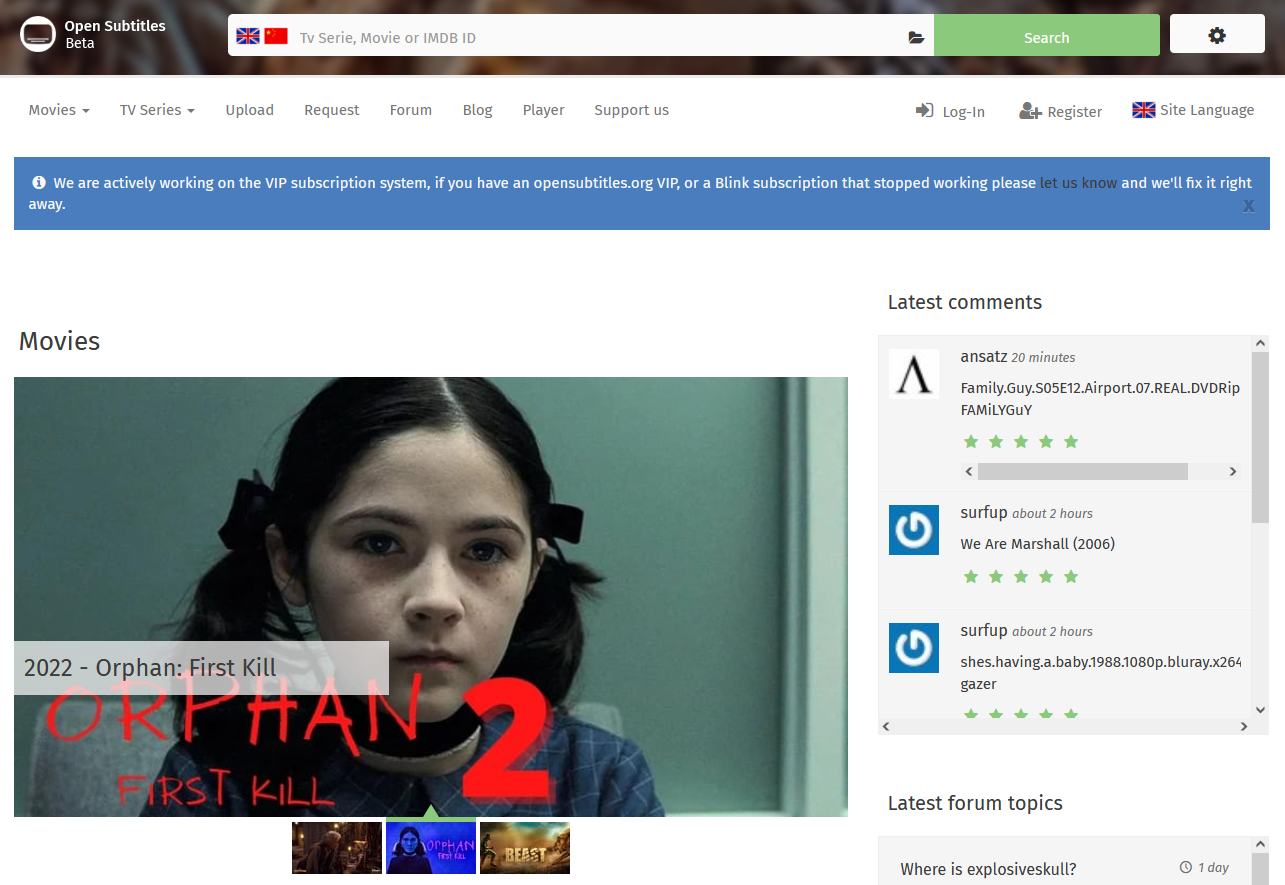Click down arrow of comments vertical scrollbar

pyautogui.click(x=1260, y=709)
